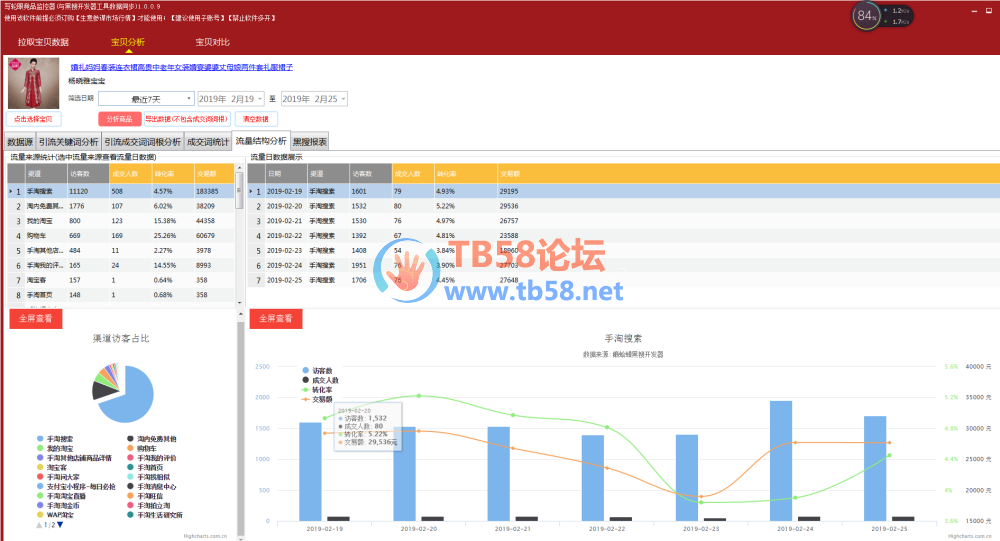
Task: Click the 点击选择宝贝 button
Action: tap(33, 119)
